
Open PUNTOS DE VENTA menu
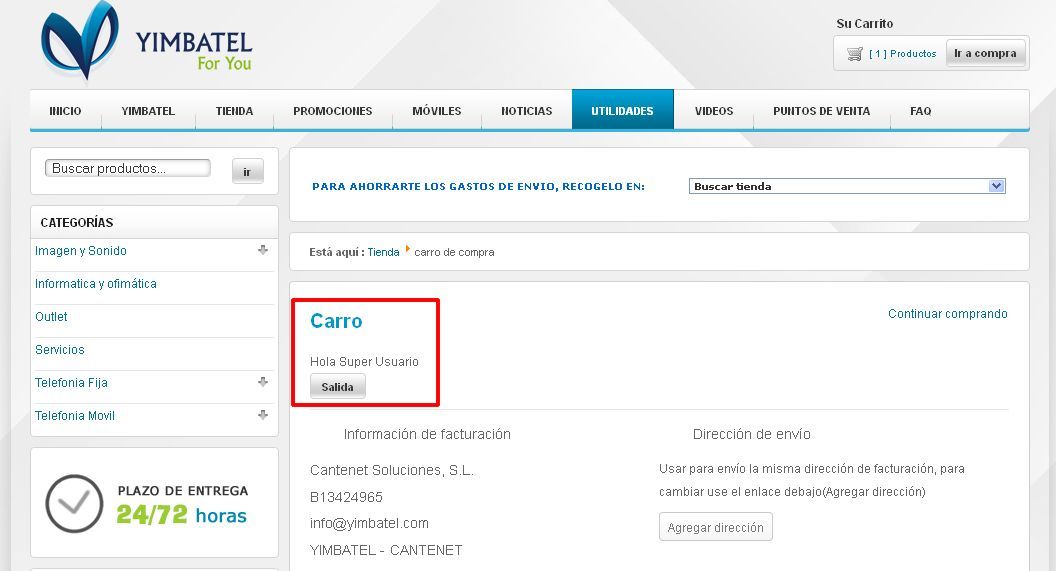point(822,111)
